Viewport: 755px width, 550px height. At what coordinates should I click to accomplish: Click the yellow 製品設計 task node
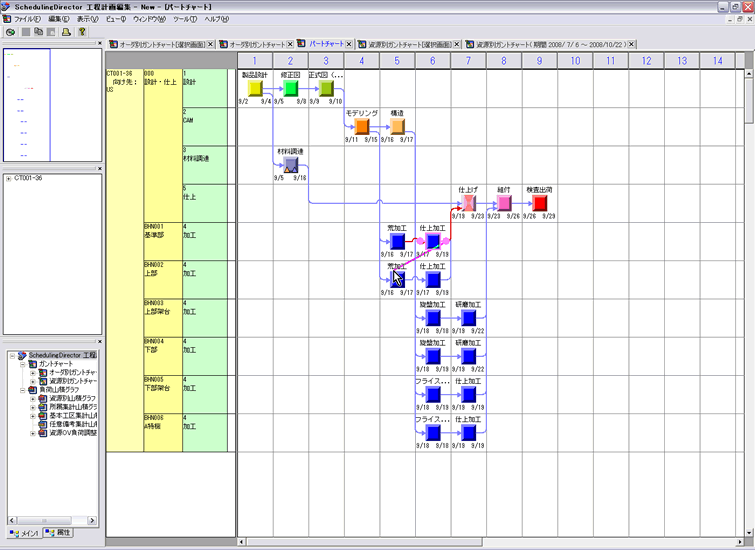tap(255, 89)
